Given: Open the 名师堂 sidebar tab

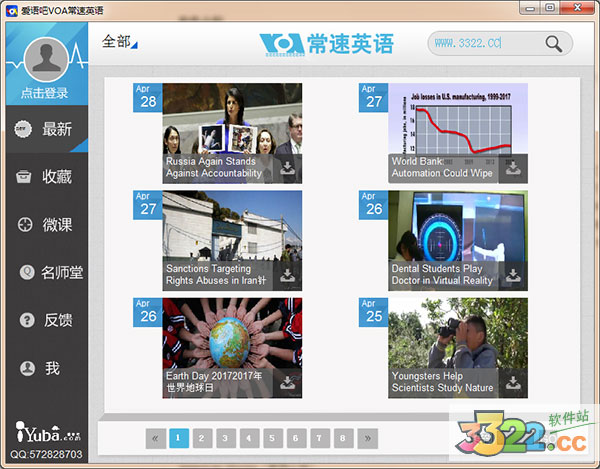Looking at the screenshot, I should coord(47,272).
